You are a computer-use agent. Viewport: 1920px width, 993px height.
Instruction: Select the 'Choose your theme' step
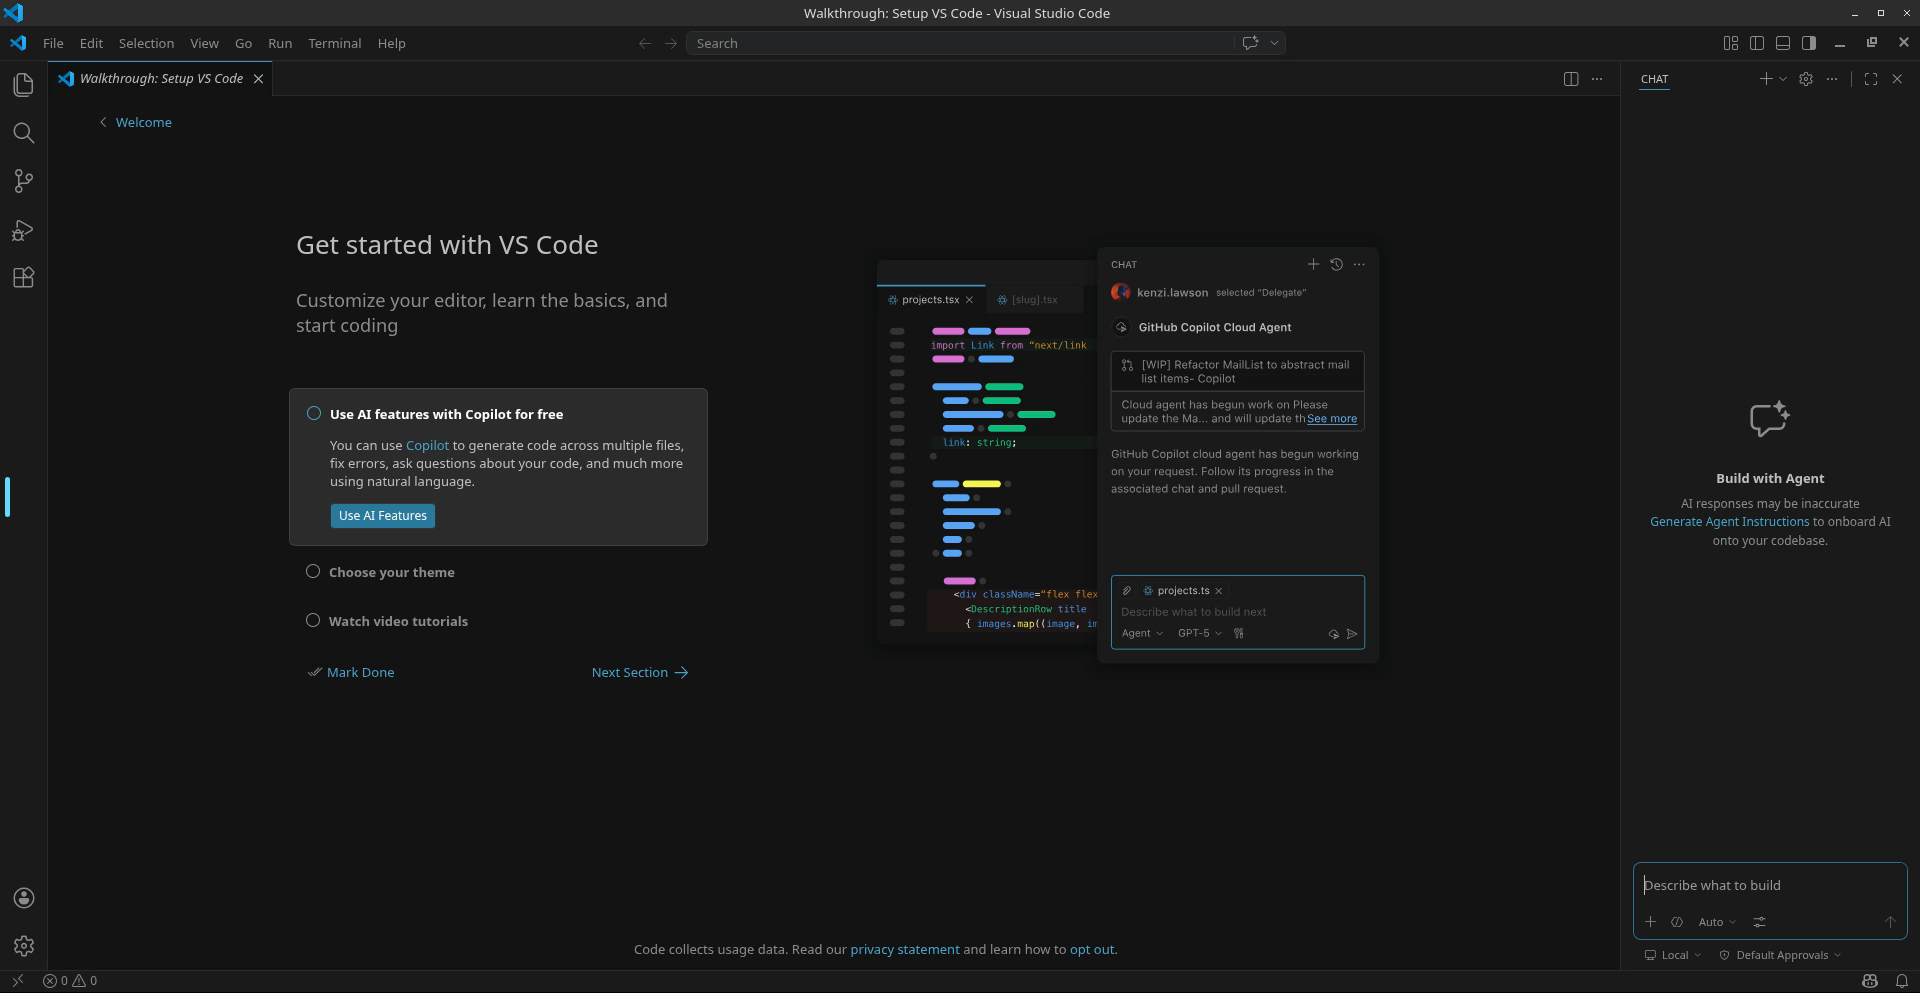391,572
